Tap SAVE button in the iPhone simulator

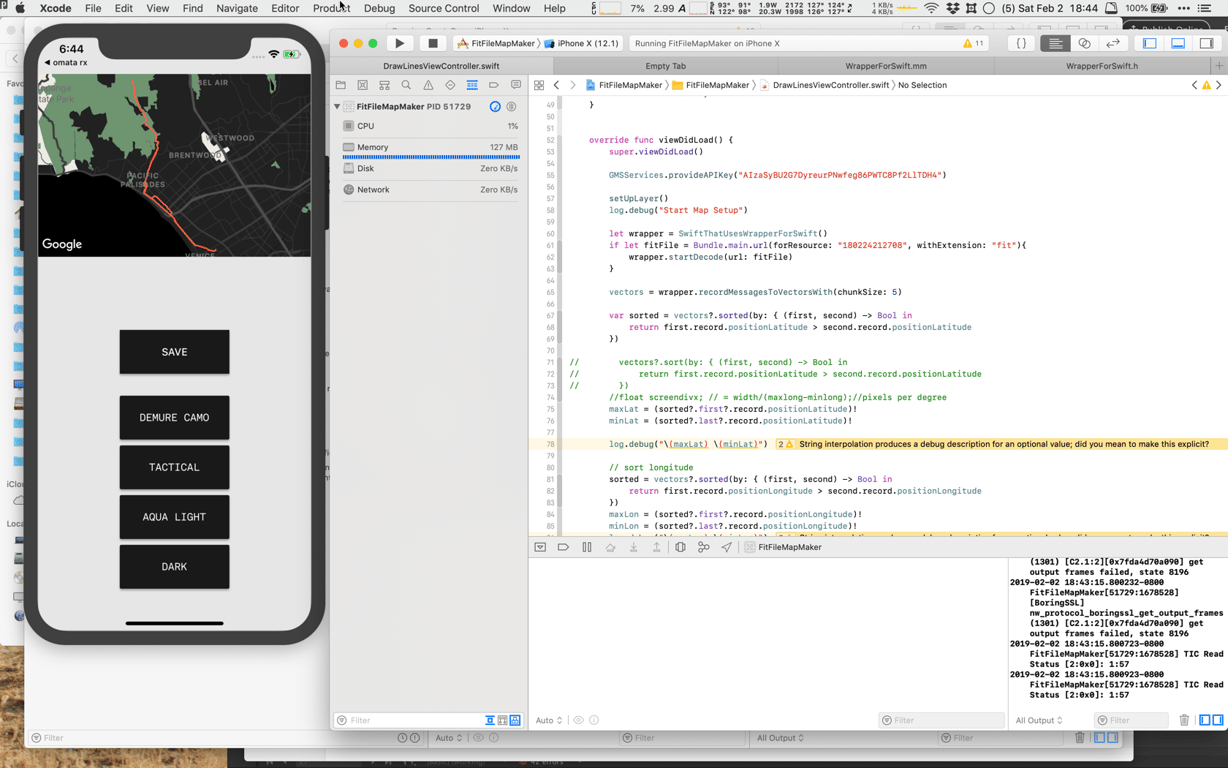pyautogui.click(x=174, y=352)
